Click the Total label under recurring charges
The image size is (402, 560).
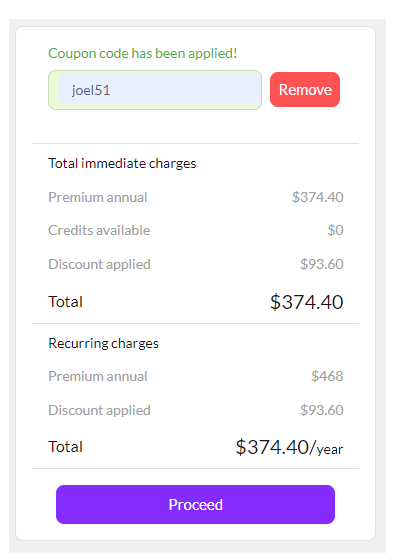(x=66, y=447)
